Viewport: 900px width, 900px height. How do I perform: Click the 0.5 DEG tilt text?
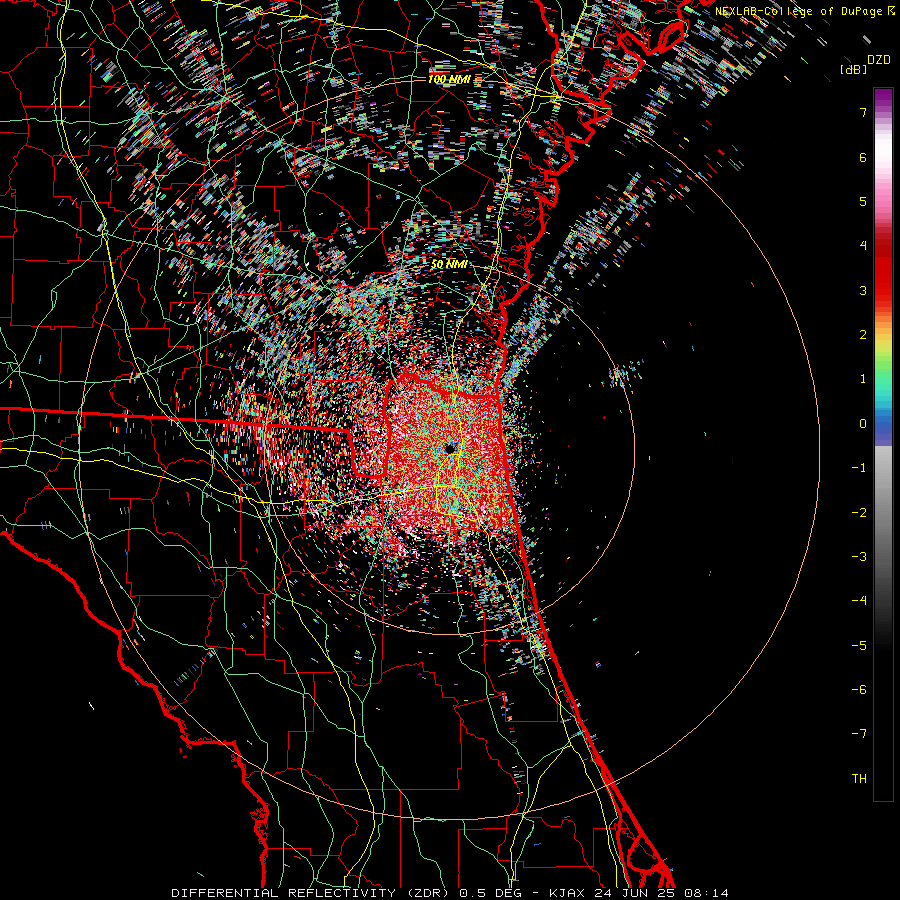(x=490, y=893)
